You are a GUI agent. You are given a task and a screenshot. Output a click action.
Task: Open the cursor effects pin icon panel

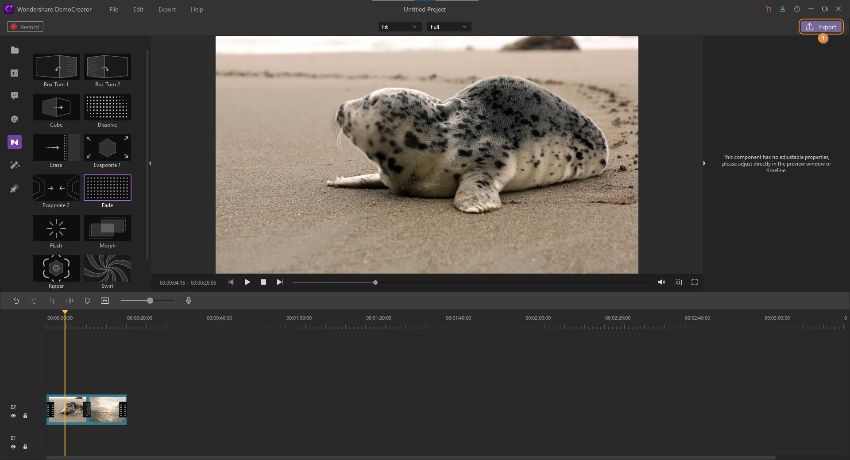click(15, 189)
